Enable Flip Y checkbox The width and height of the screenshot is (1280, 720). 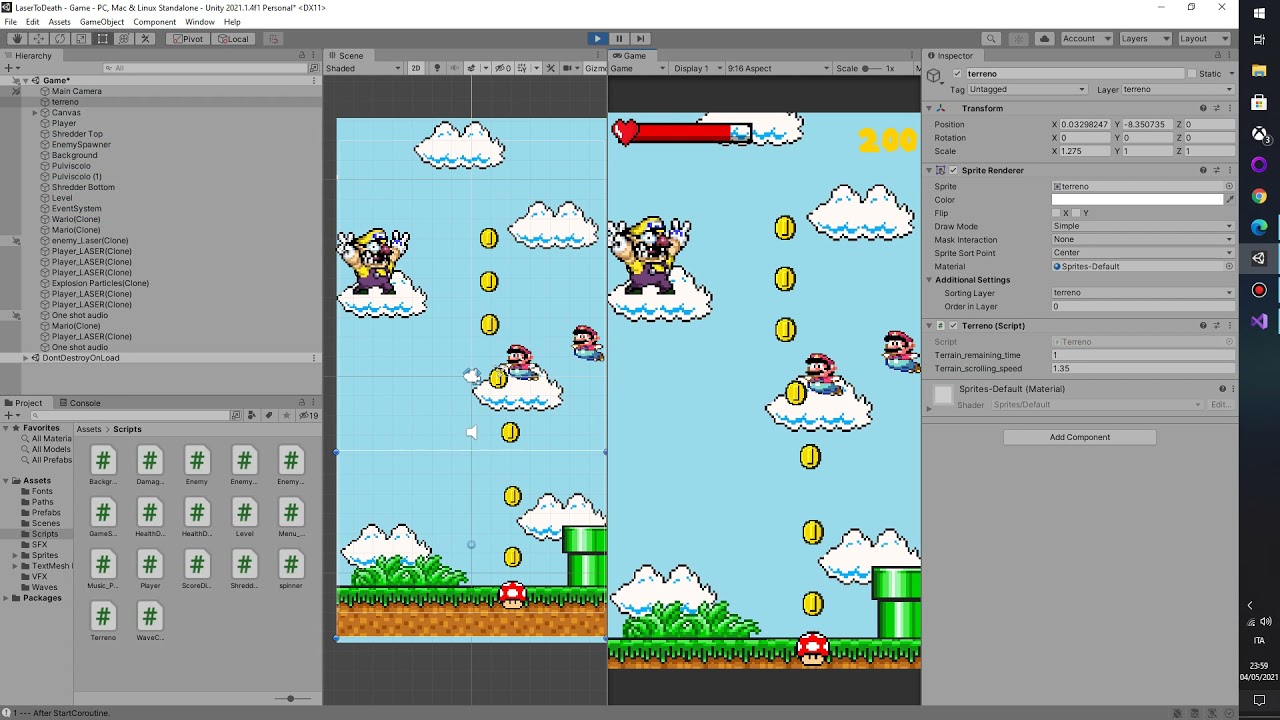1076,213
